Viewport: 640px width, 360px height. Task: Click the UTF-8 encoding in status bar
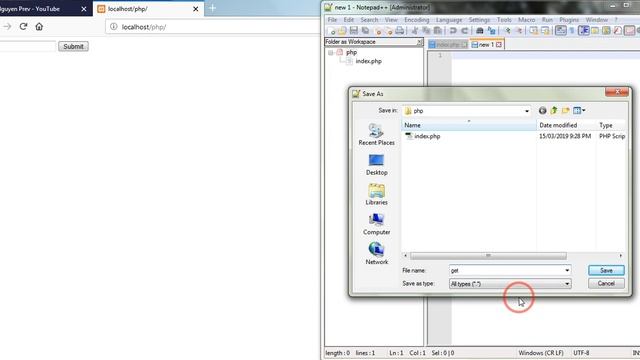(x=581, y=353)
